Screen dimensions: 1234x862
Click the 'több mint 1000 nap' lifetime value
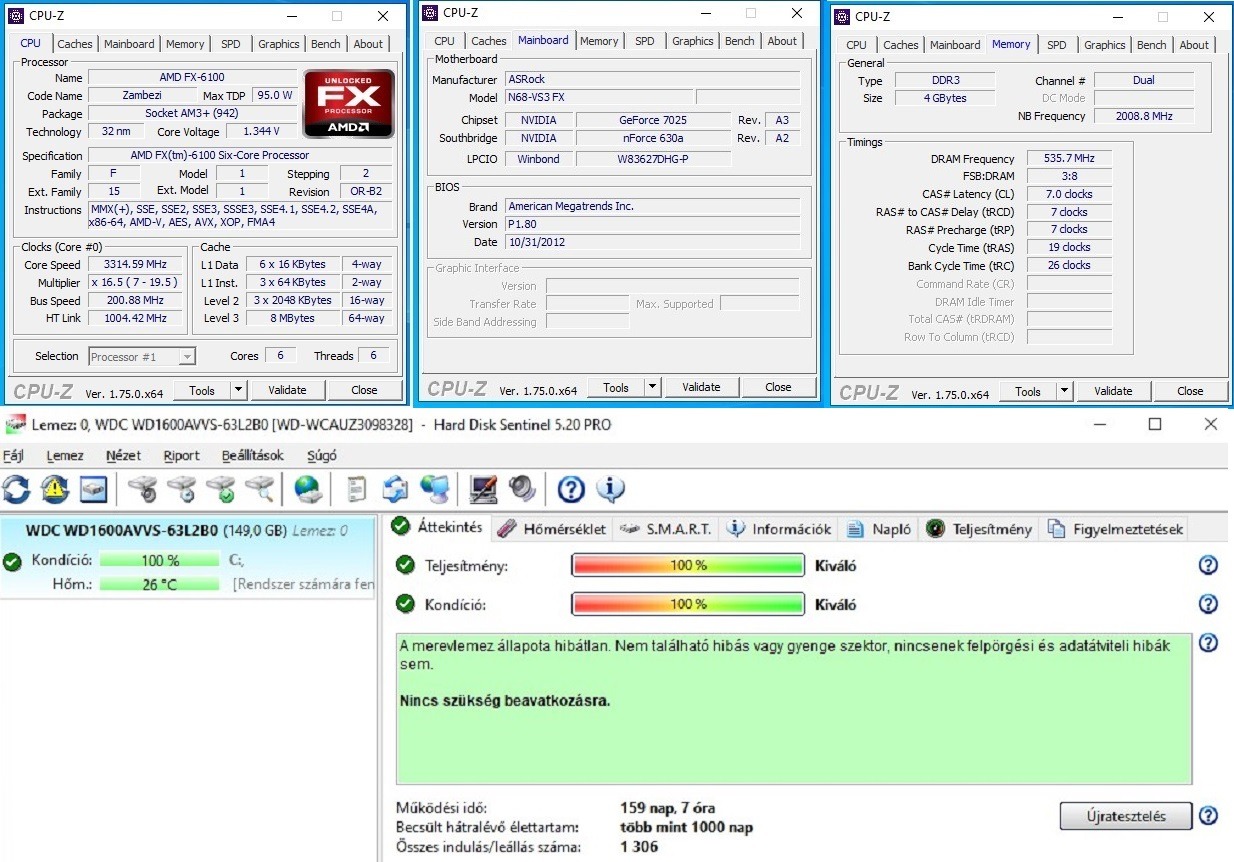point(686,827)
